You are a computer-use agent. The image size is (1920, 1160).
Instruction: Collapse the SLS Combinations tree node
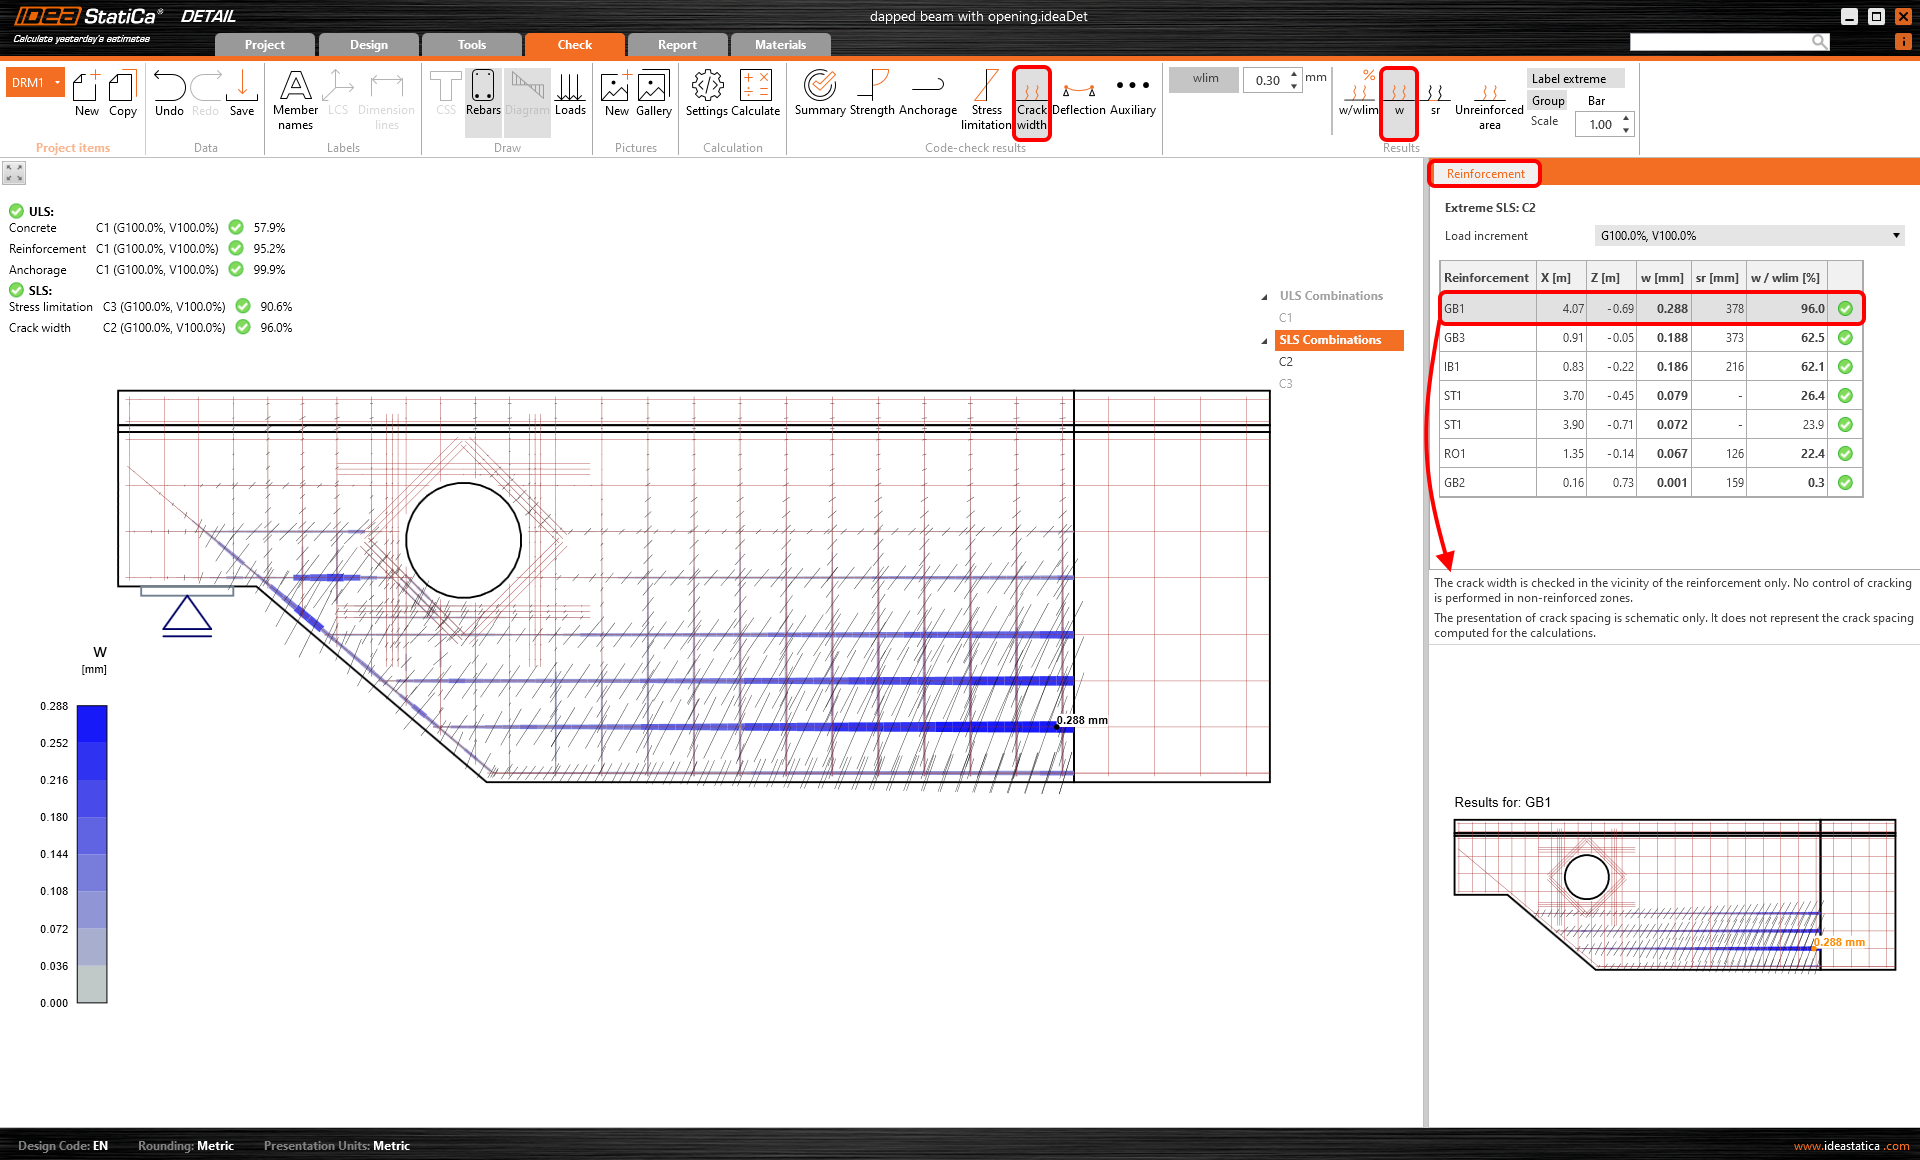point(1264,339)
